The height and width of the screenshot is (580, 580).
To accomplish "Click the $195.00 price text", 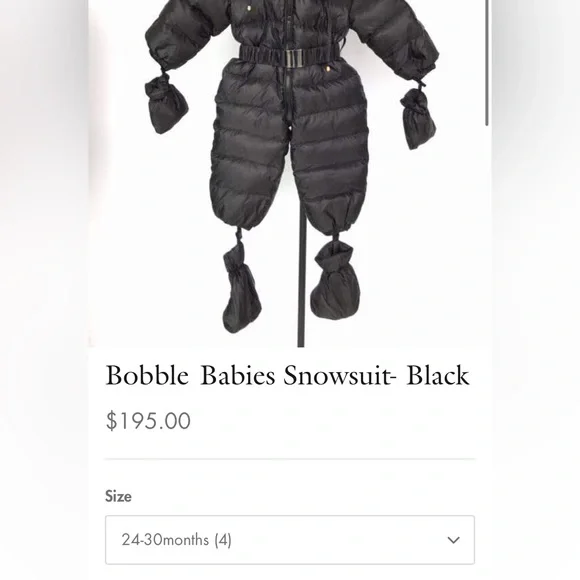I will point(148,421).
